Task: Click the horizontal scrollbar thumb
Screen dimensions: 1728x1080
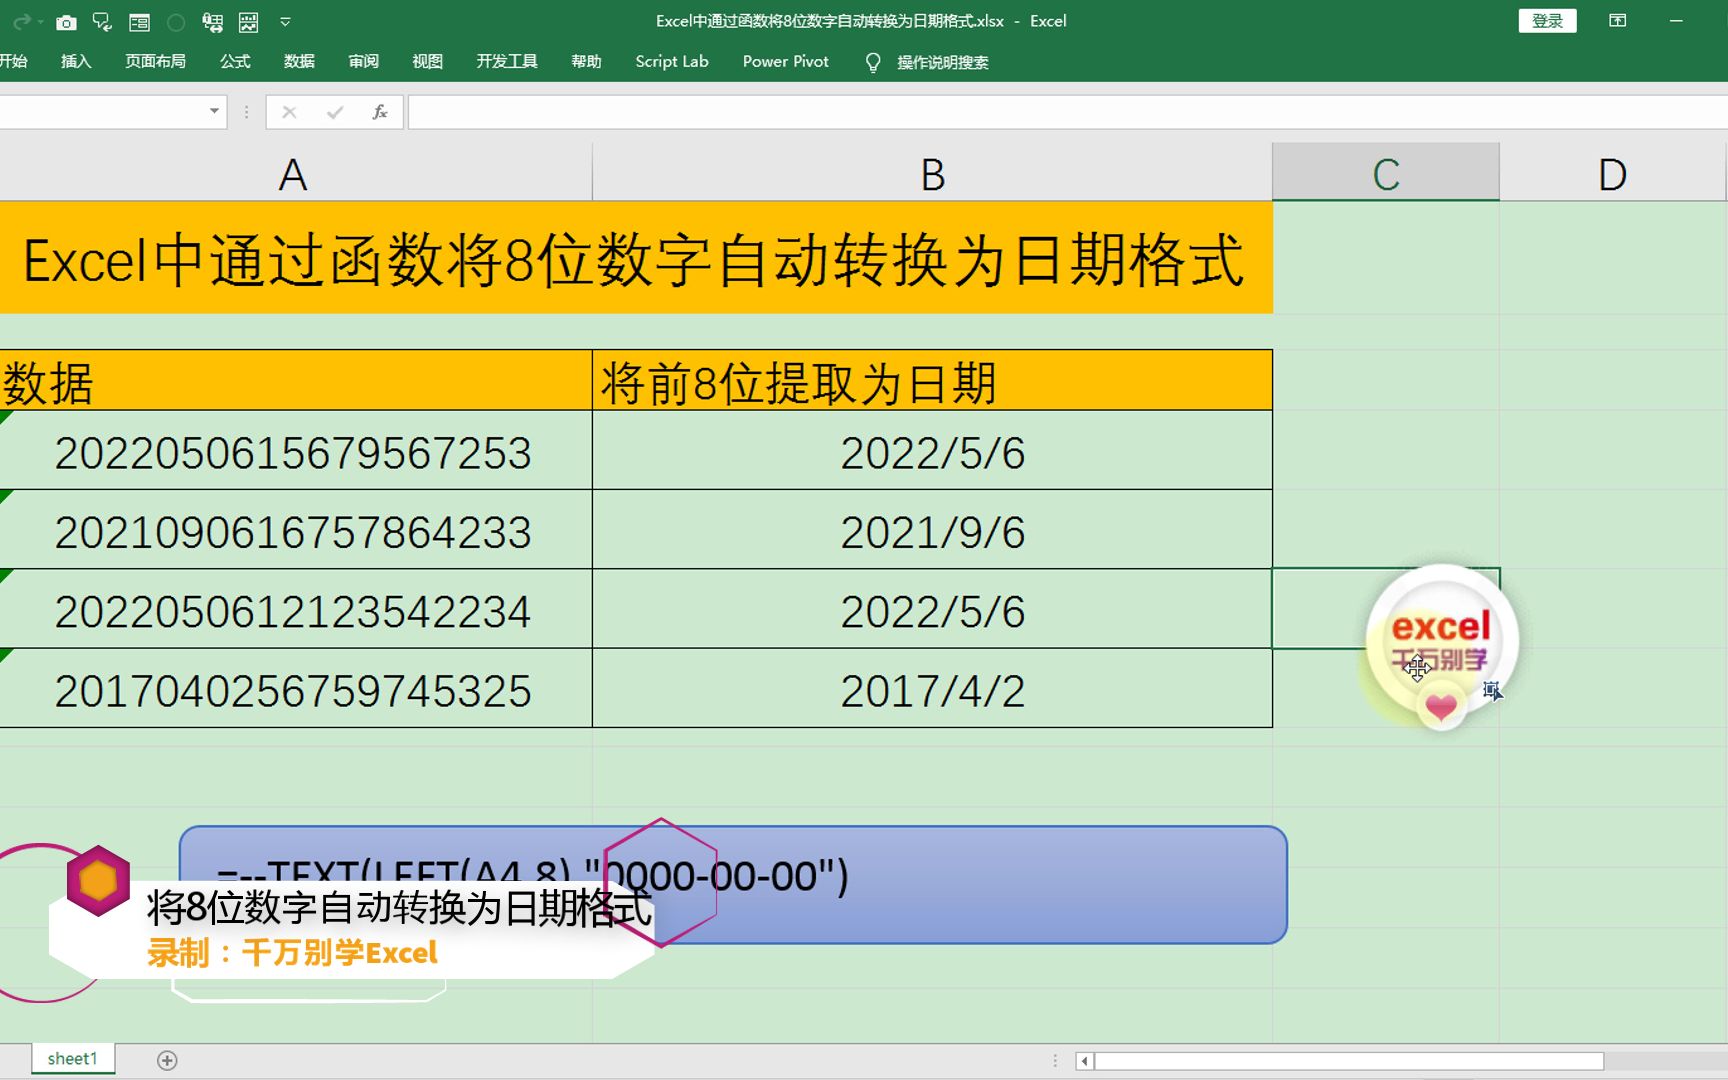Action: point(1349,1061)
